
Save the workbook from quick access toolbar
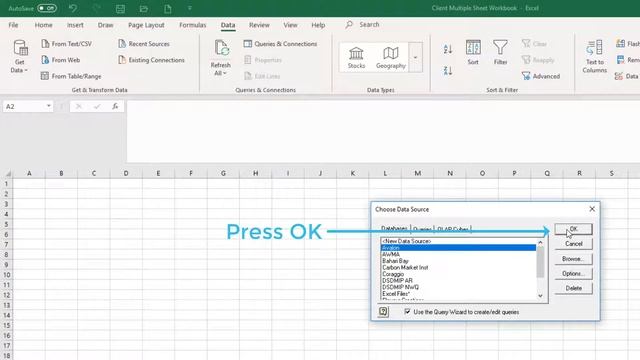tap(120, 8)
